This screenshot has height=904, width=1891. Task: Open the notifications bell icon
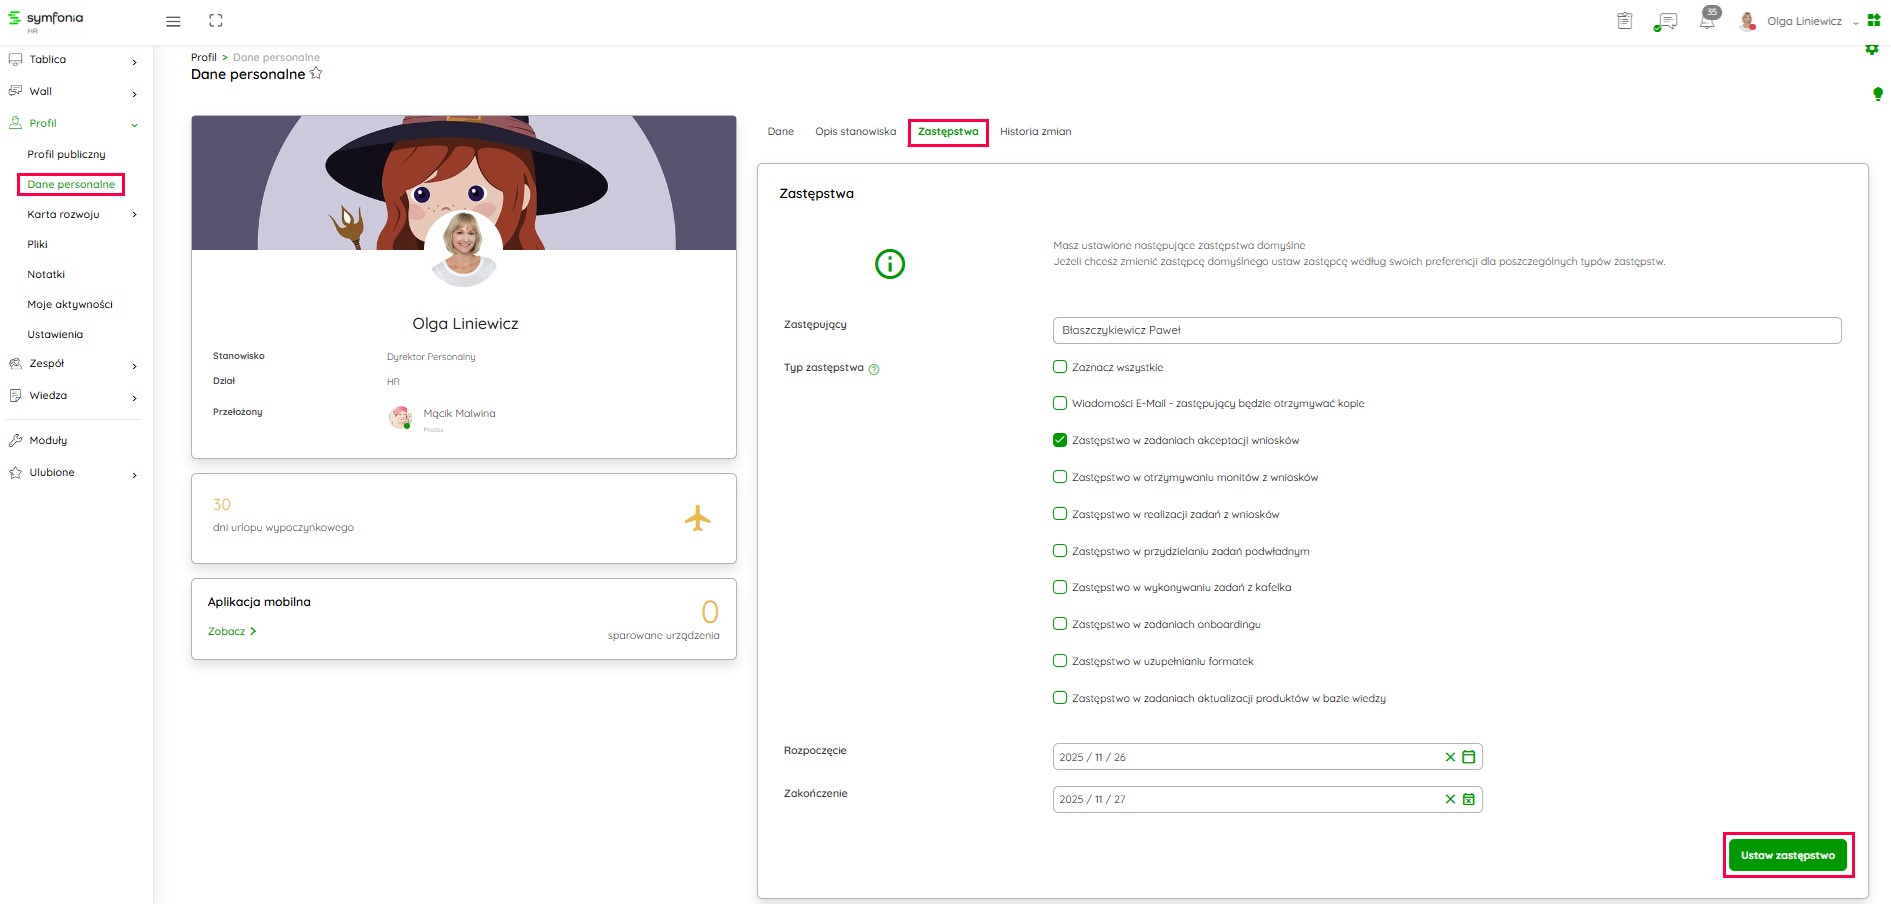(x=1707, y=21)
